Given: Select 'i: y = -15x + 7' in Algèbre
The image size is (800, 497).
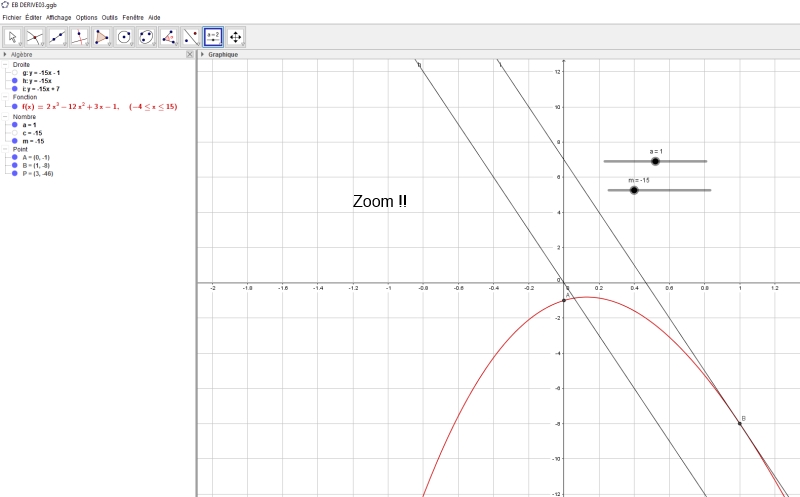Looking at the screenshot, I should click(41, 89).
